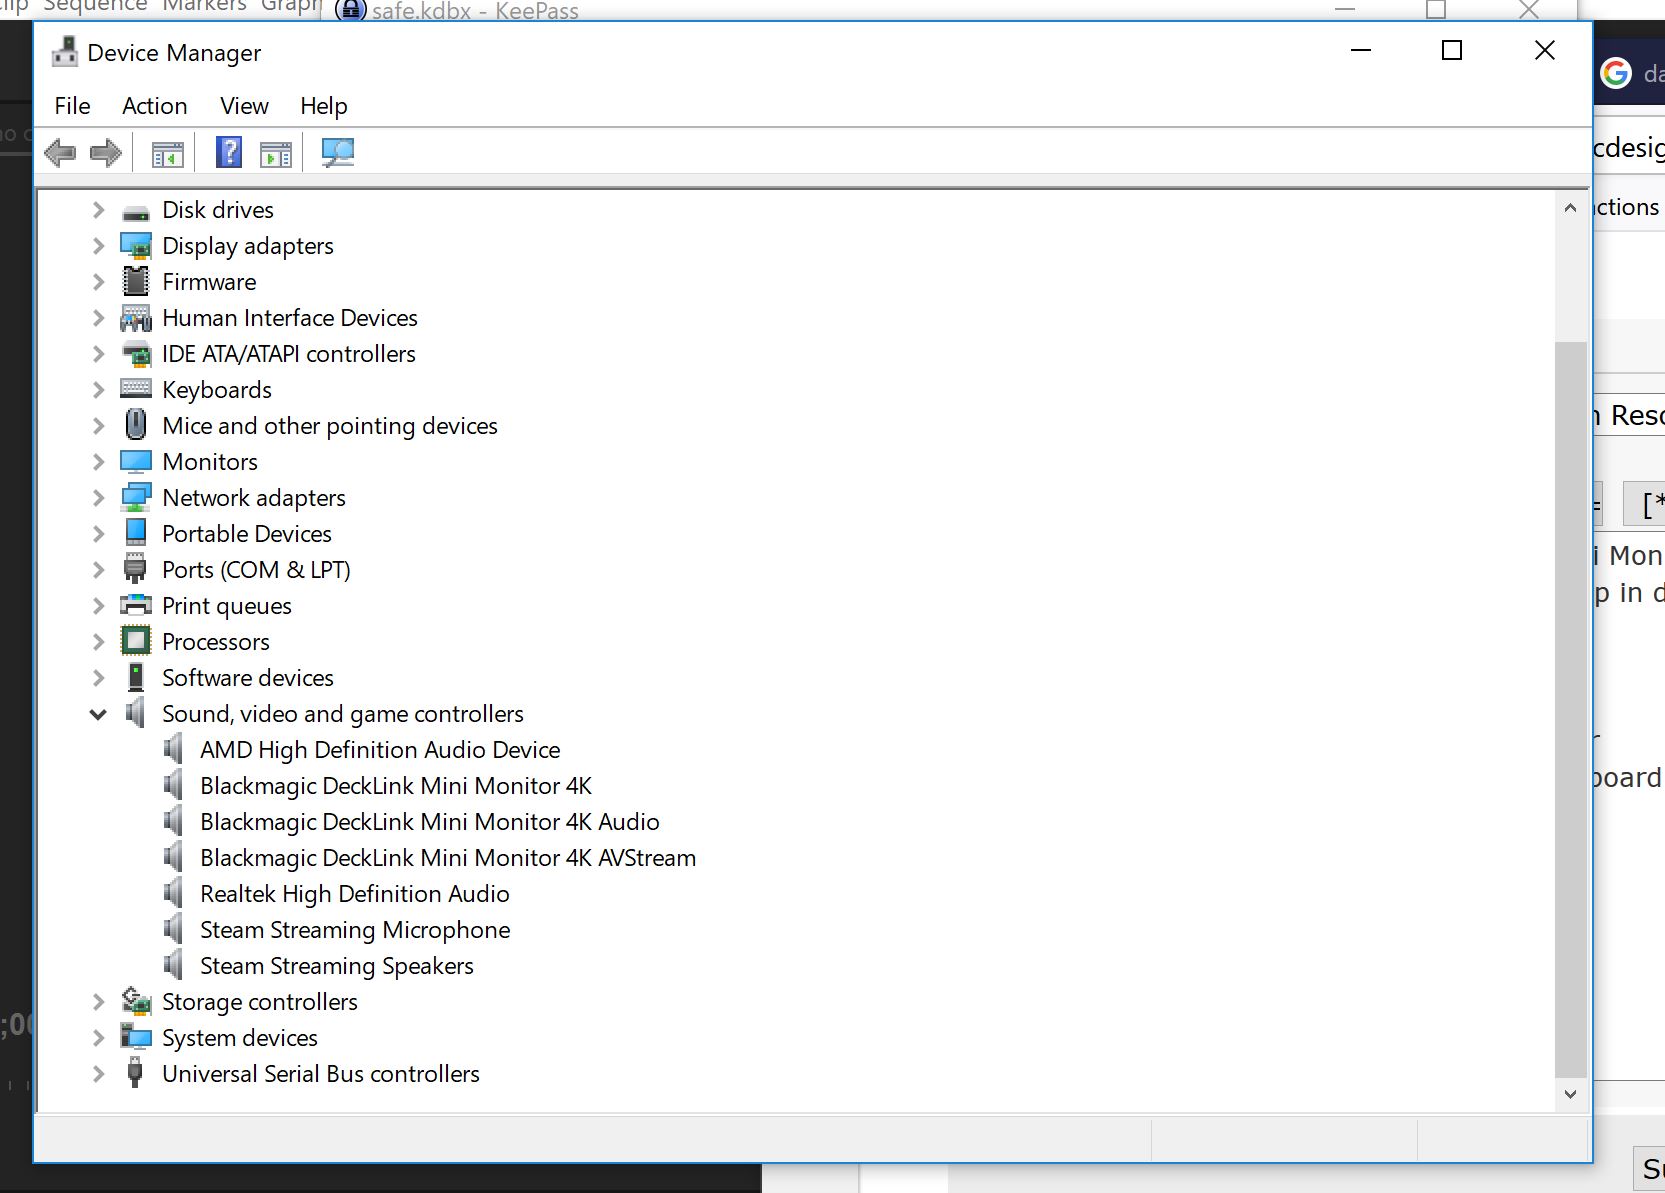Maximize the Device Manager window
The image size is (1665, 1193).
pyautogui.click(x=1452, y=50)
